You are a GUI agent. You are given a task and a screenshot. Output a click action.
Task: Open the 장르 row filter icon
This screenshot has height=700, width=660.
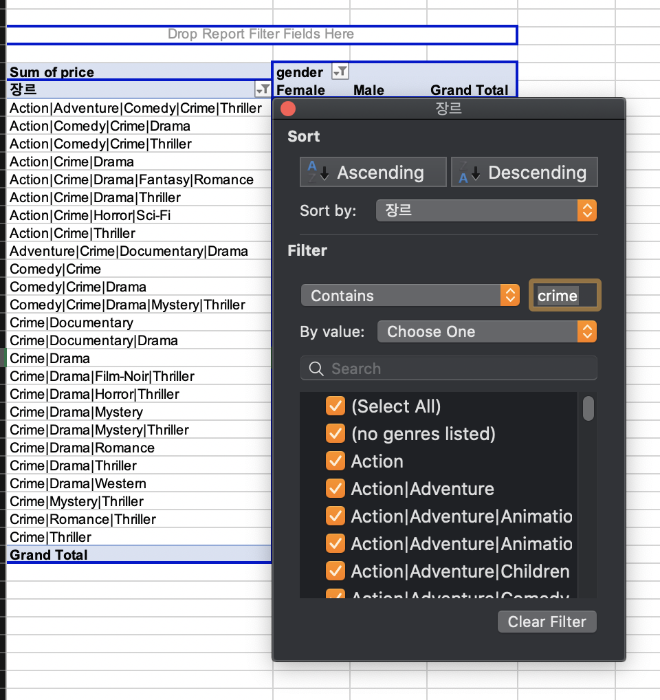pyautogui.click(x=263, y=89)
